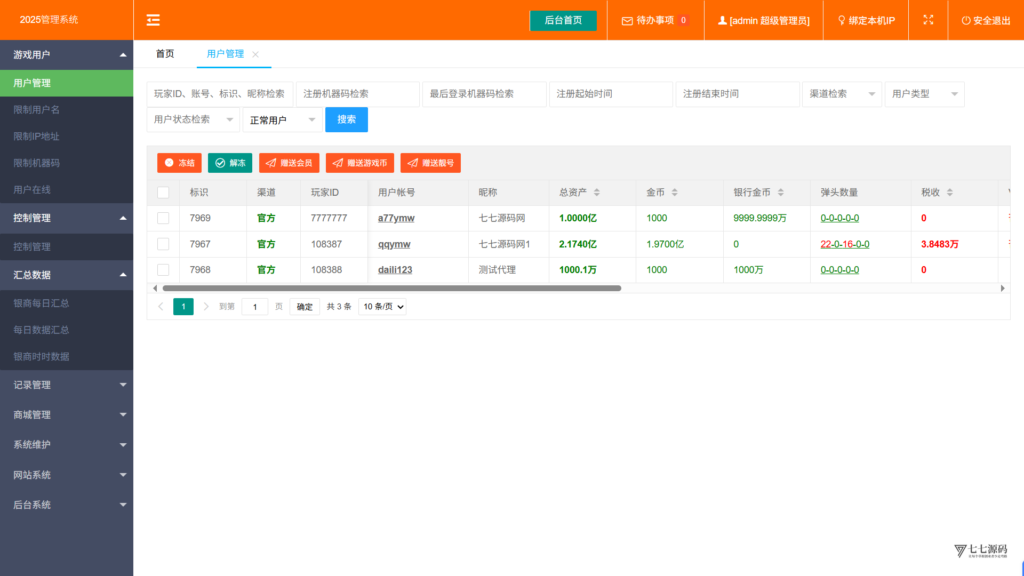Expand the 记录管理 sidebar group

[67, 385]
